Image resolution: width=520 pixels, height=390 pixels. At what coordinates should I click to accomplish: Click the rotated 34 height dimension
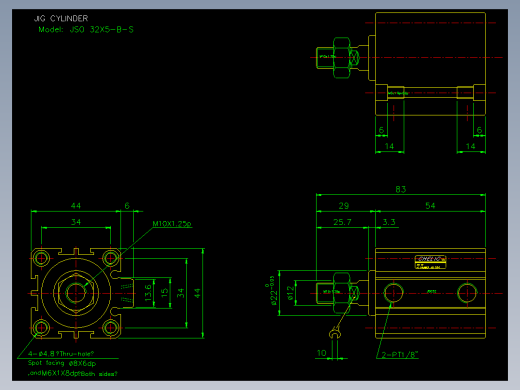pyautogui.click(x=181, y=293)
